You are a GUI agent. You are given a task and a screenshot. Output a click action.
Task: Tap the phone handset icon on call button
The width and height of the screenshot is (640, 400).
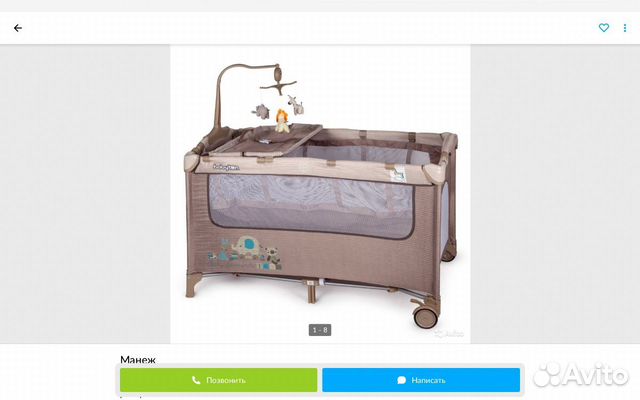pos(196,380)
